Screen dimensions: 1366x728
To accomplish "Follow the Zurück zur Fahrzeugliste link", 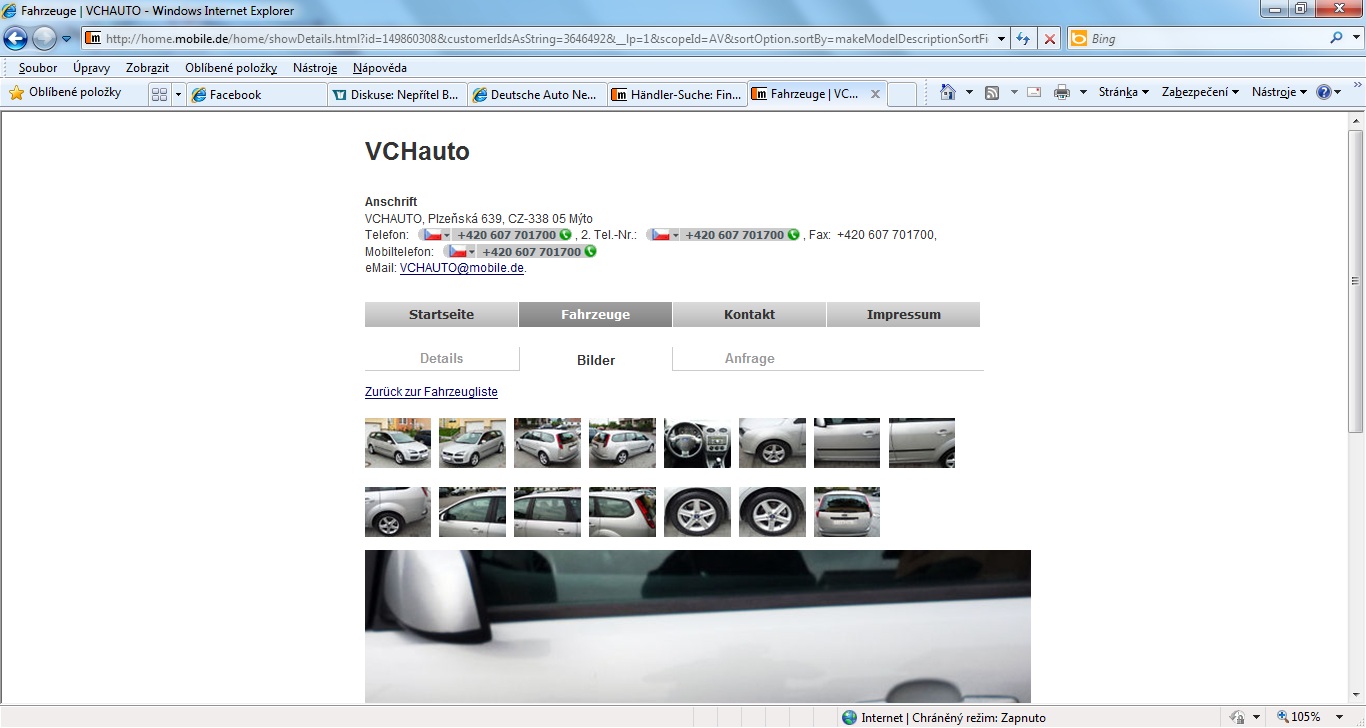I will 431,392.
